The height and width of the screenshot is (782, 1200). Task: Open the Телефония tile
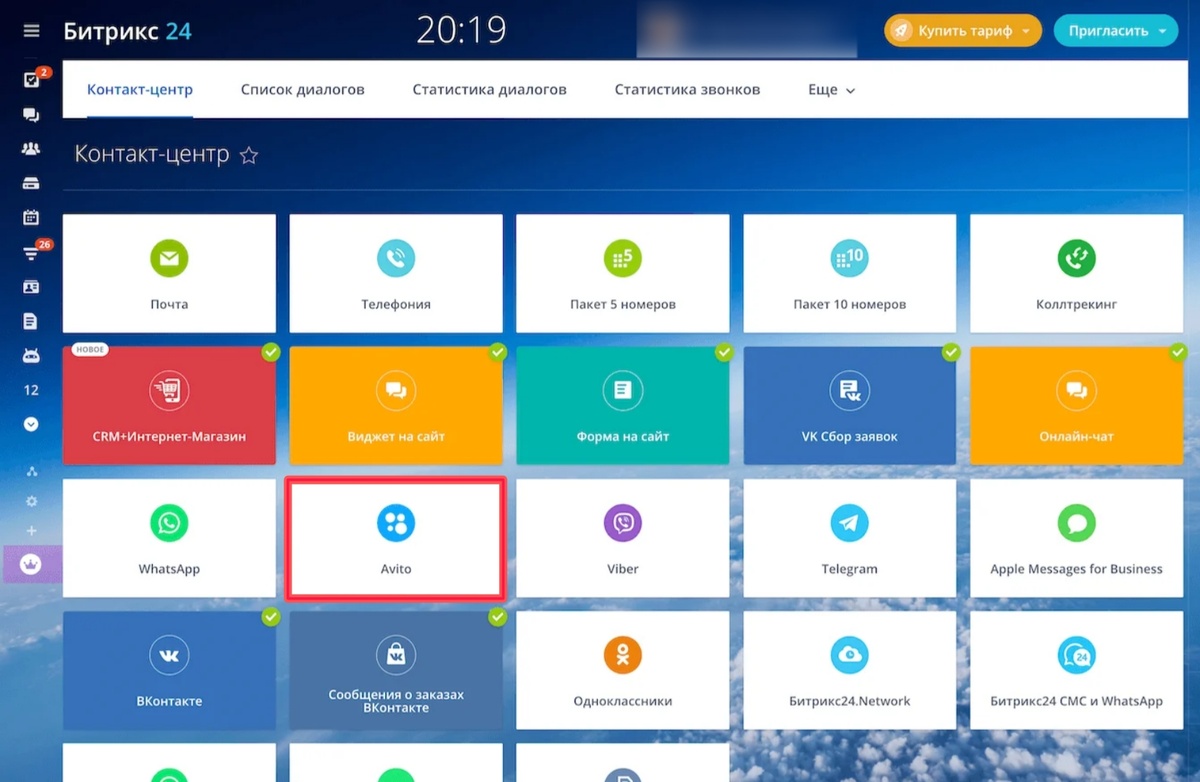pos(396,273)
